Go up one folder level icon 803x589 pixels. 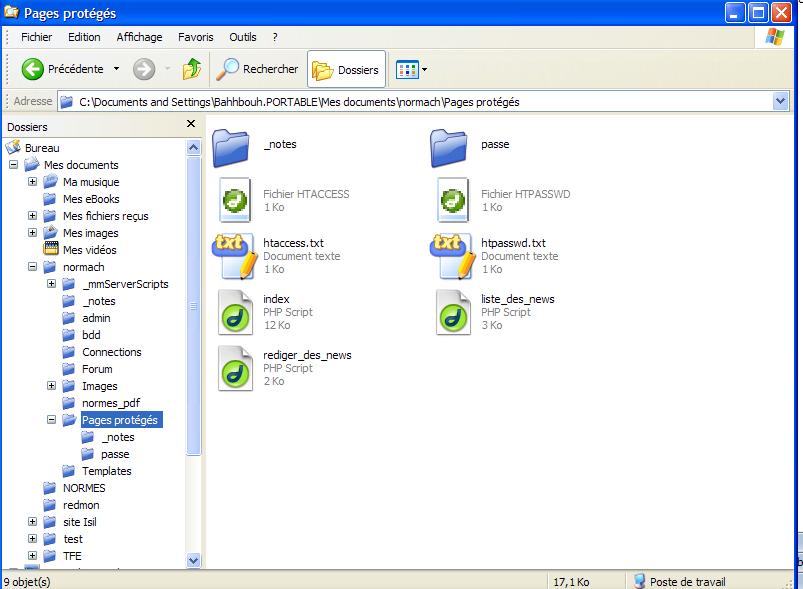pos(192,69)
